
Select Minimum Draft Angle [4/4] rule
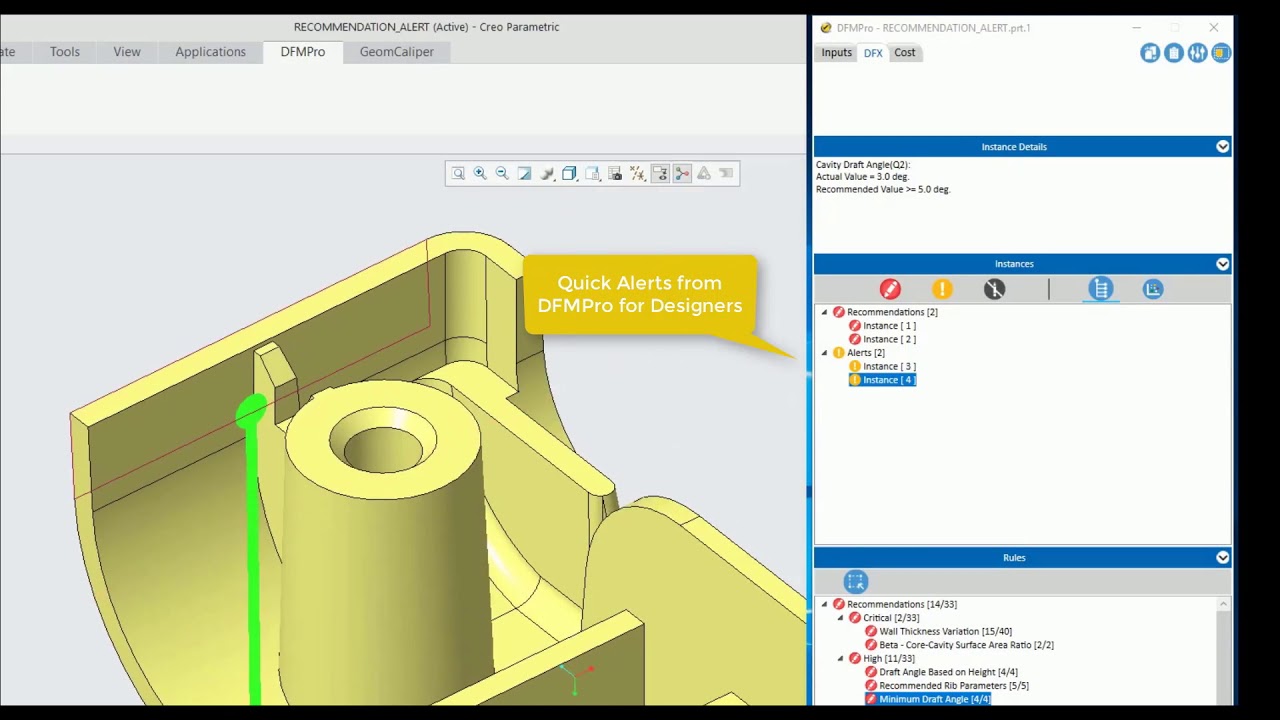(934, 699)
